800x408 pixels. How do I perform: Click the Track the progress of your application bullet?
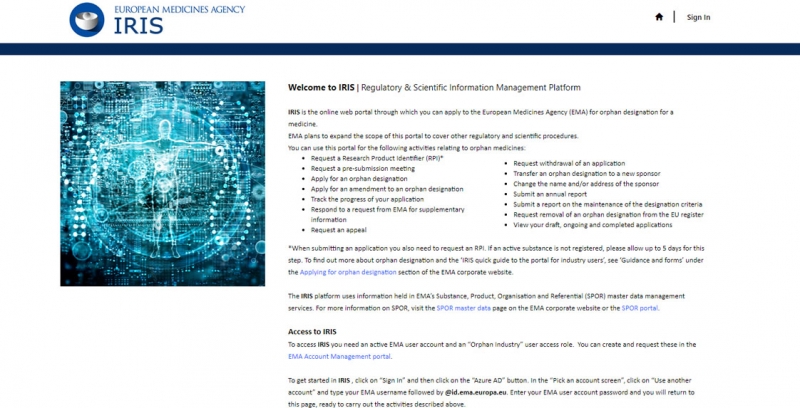click(365, 199)
